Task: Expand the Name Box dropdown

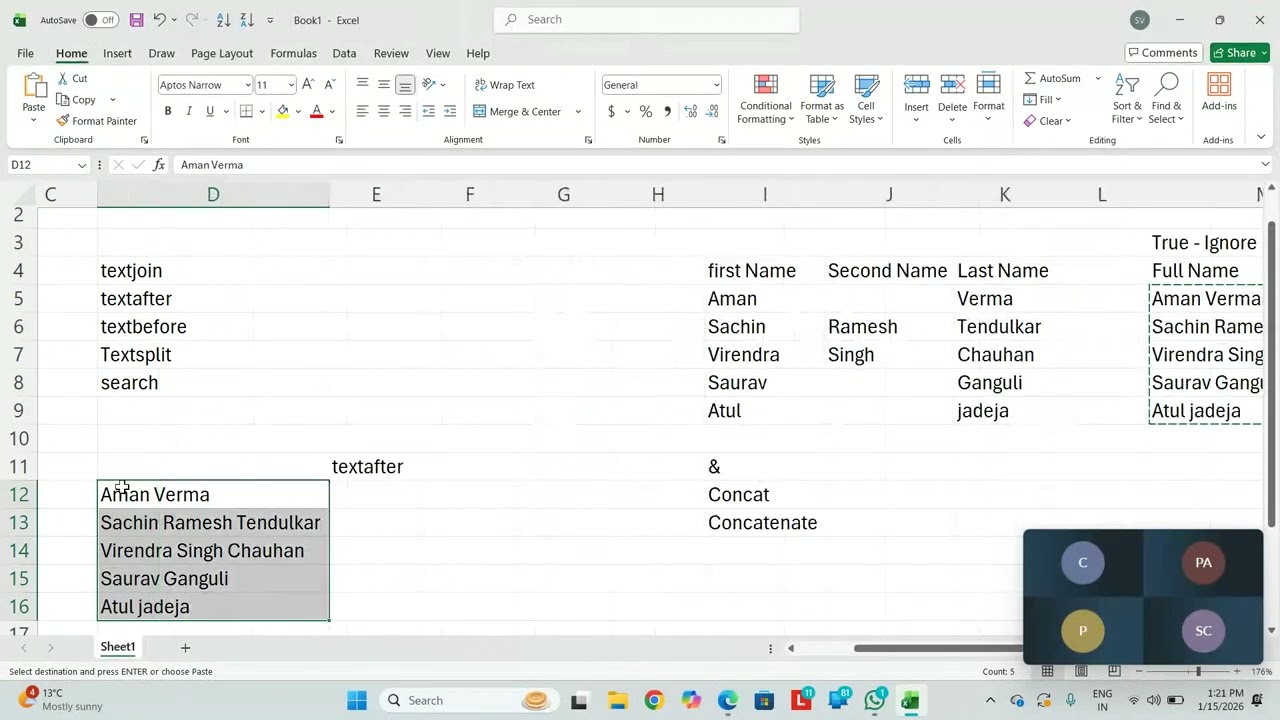Action: tap(82, 165)
